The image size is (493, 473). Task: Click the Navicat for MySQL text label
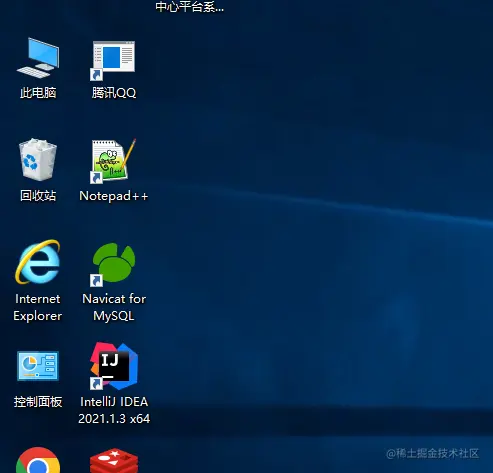[114, 307]
